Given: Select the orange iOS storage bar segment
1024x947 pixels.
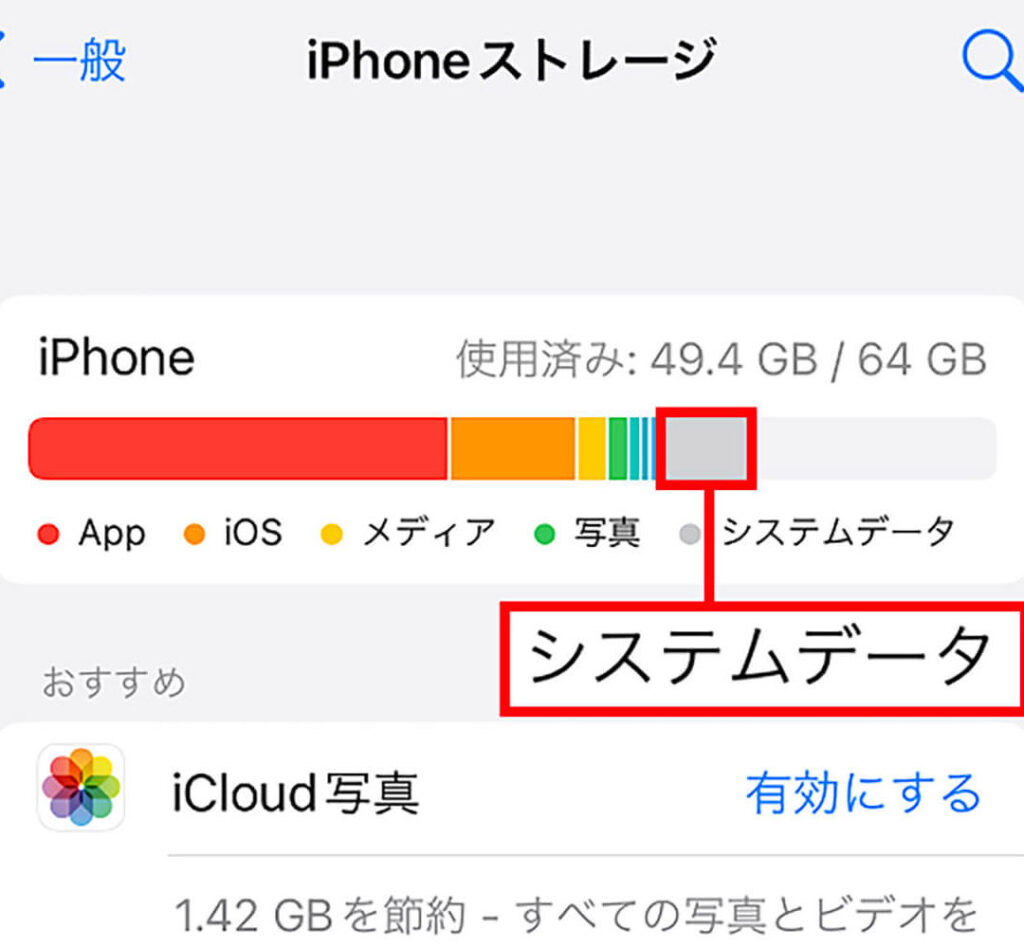Looking at the screenshot, I should tap(513, 449).
